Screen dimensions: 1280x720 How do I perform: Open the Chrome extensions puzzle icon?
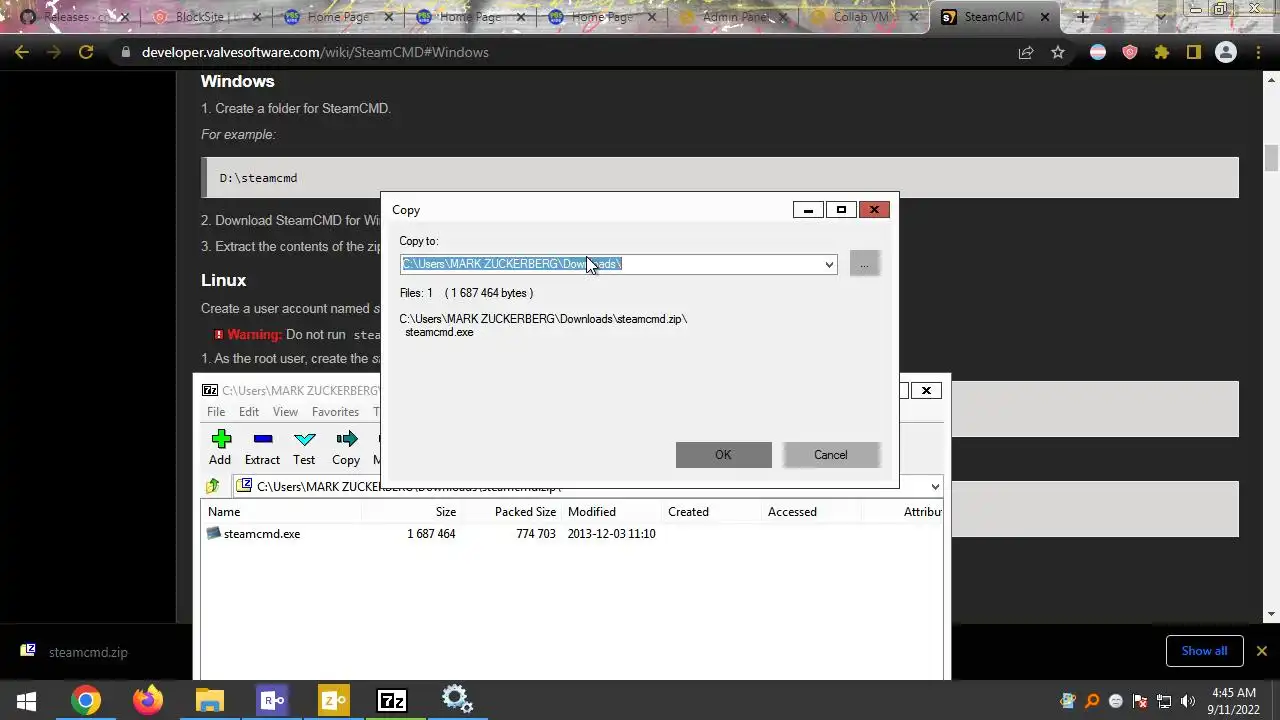click(1162, 52)
